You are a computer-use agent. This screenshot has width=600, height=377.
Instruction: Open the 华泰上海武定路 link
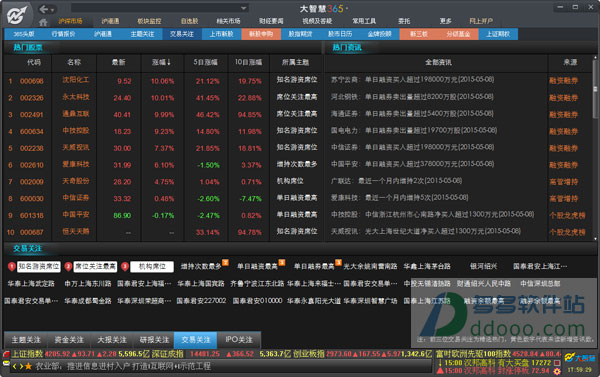point(31,284)
